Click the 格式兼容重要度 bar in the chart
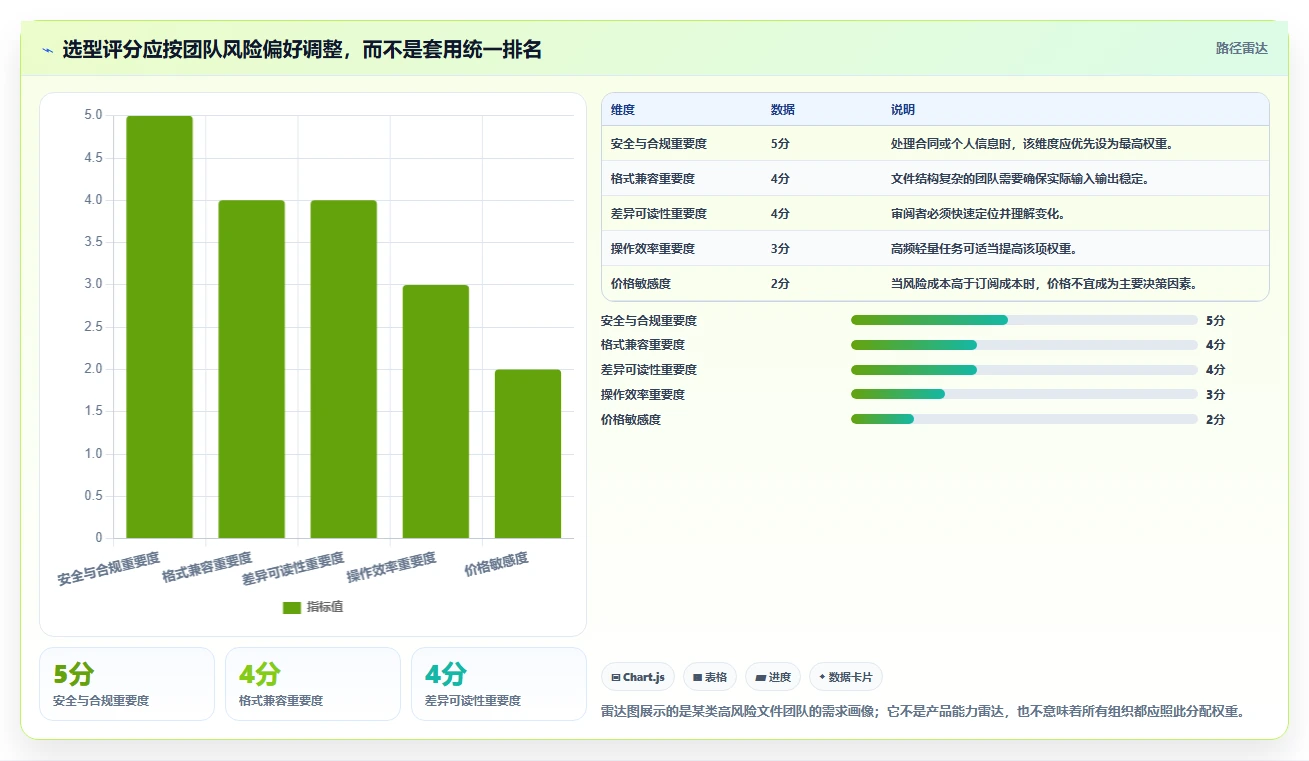Viewport: 1309px width, 761px height. click(251, 369)
